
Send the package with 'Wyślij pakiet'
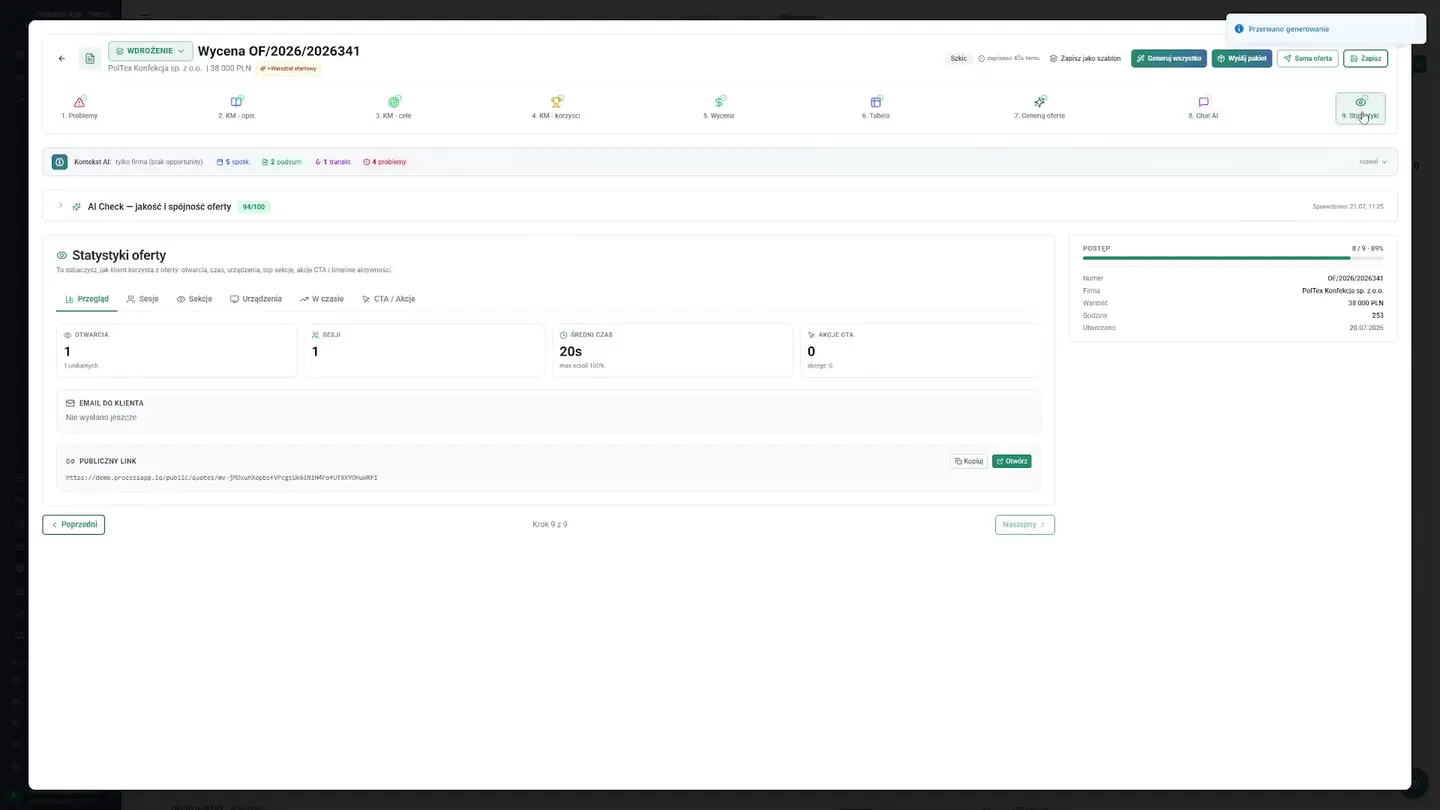(x=1241, y=59)
